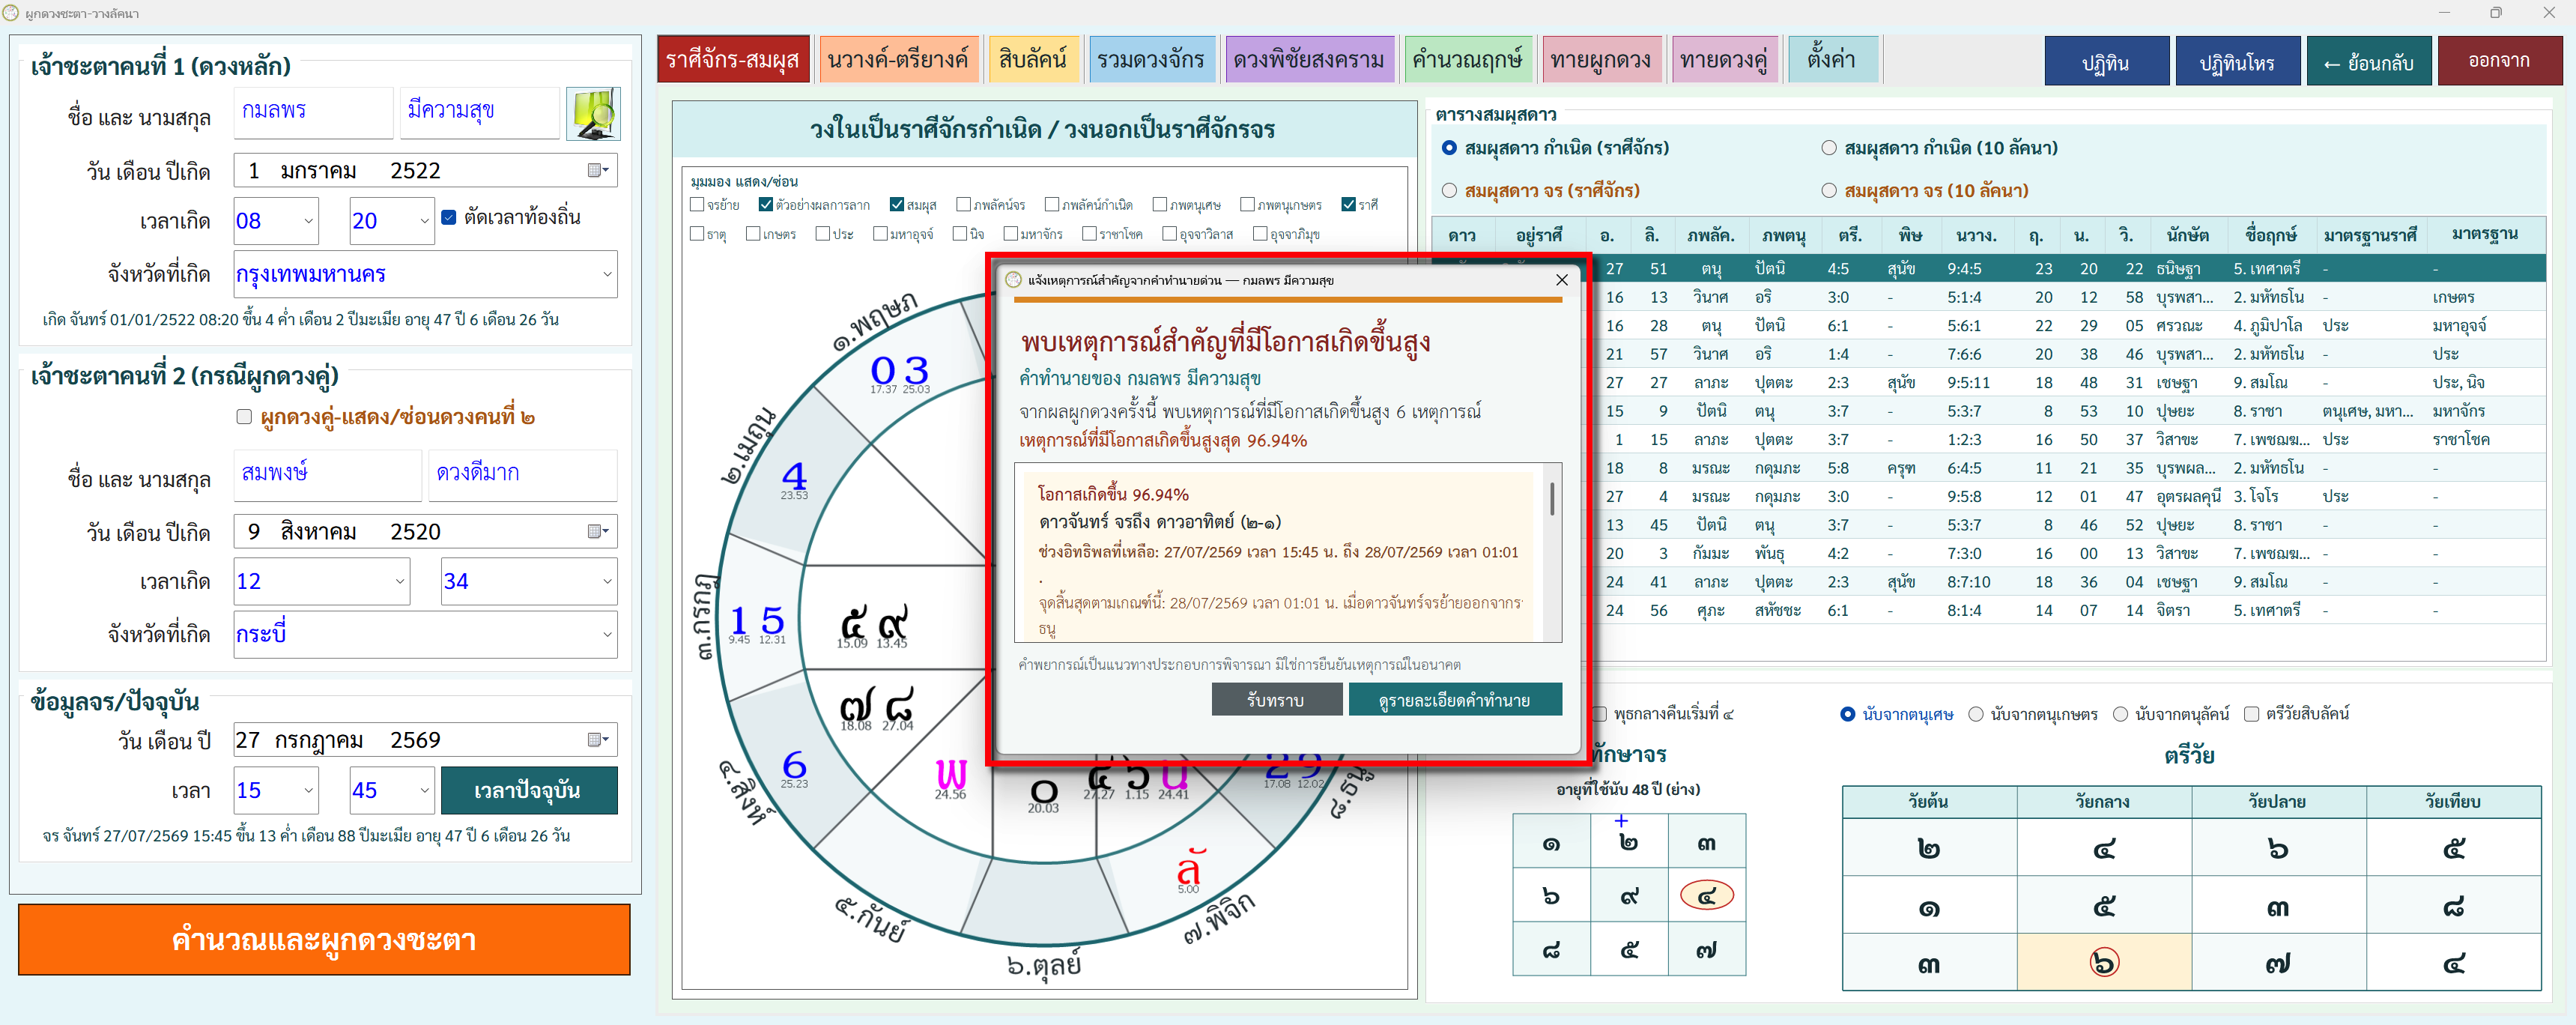2576x1025 pixels.
Task: Select สมผุสดาว จร (ราศีจักร) radio option
Action: click(1449, 190)
